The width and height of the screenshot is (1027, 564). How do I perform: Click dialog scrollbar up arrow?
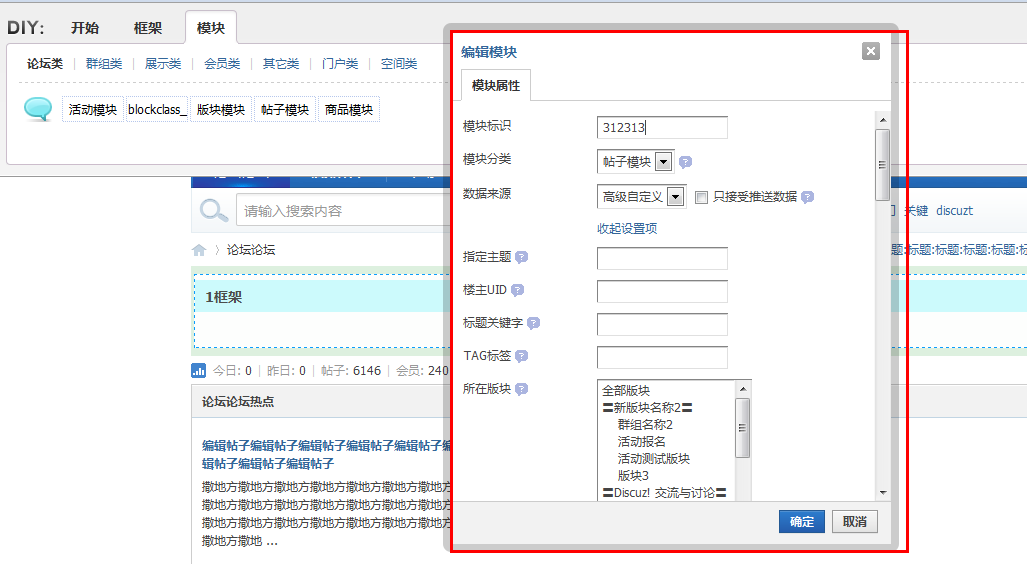pyautogui.click(x=883, y=120)
